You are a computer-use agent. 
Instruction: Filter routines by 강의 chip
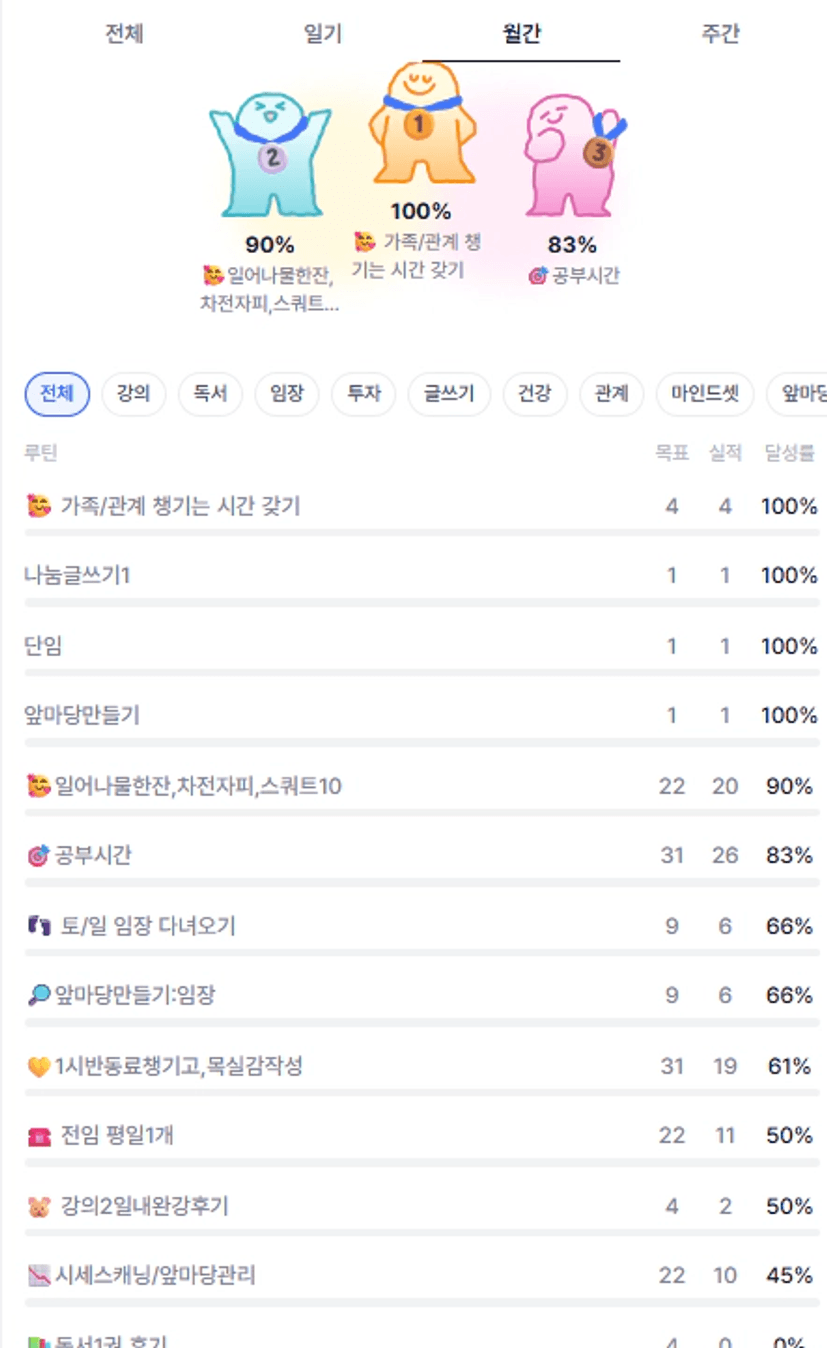coord(134,394)
